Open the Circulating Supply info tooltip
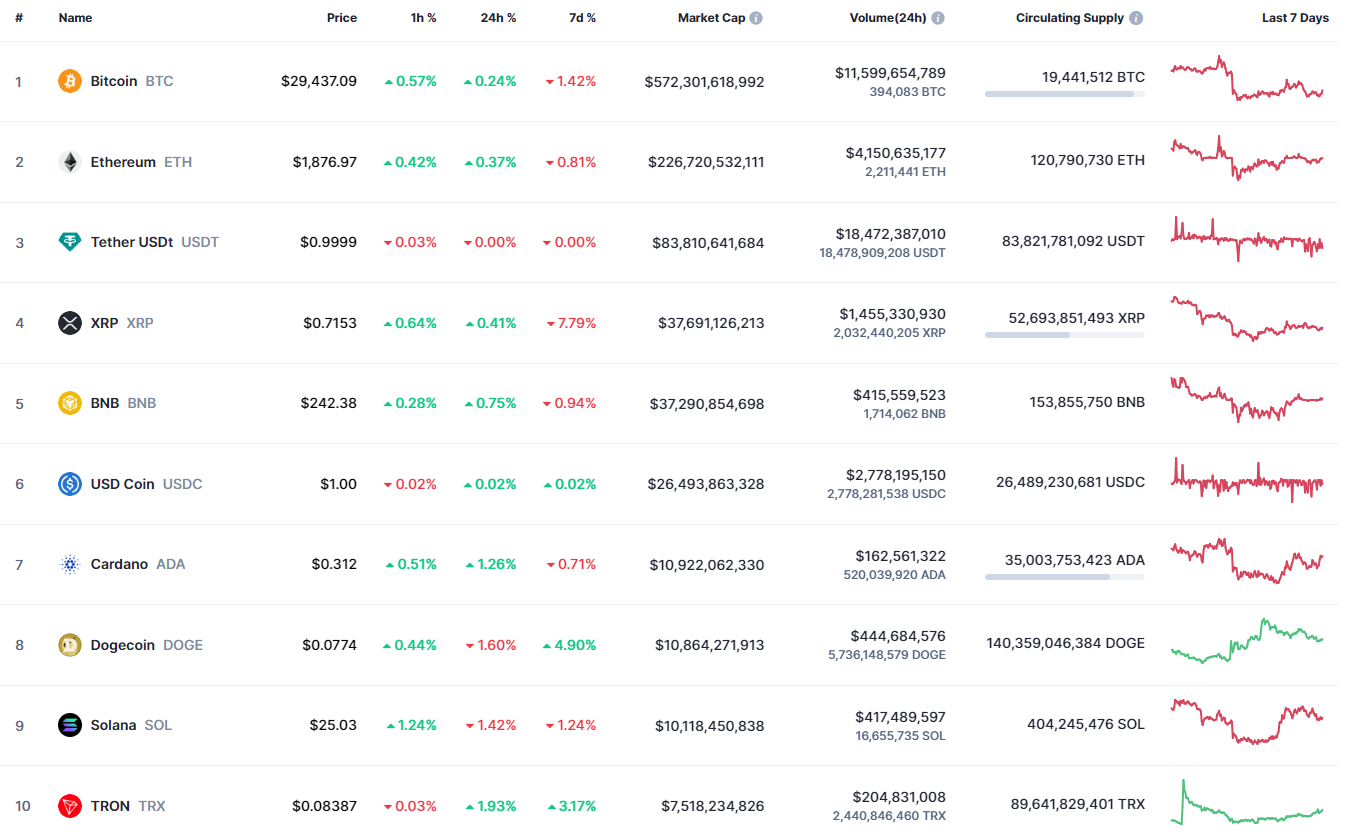The width and height of the screenshot is (1363, 838). [x=1135, y=17]
